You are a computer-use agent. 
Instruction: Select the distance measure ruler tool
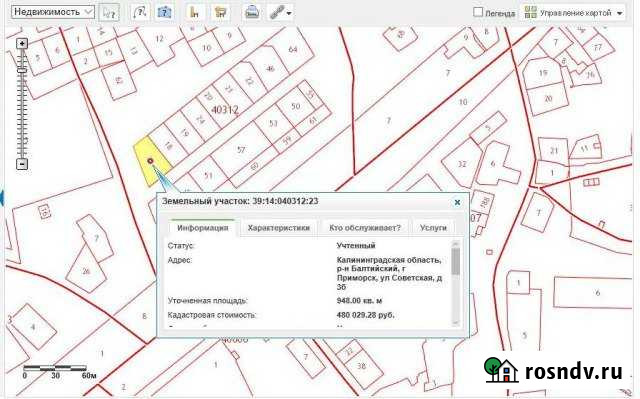point(194,12)
